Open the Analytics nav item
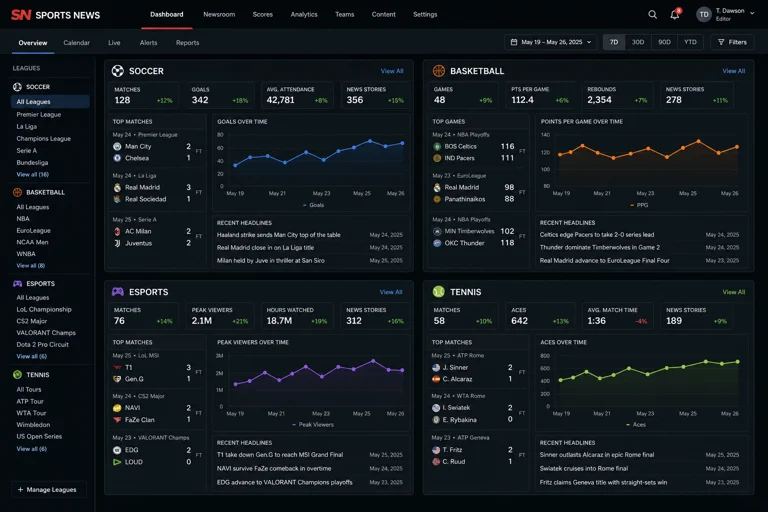The width and height of the screenshot is (768, 512). [304, 15]
